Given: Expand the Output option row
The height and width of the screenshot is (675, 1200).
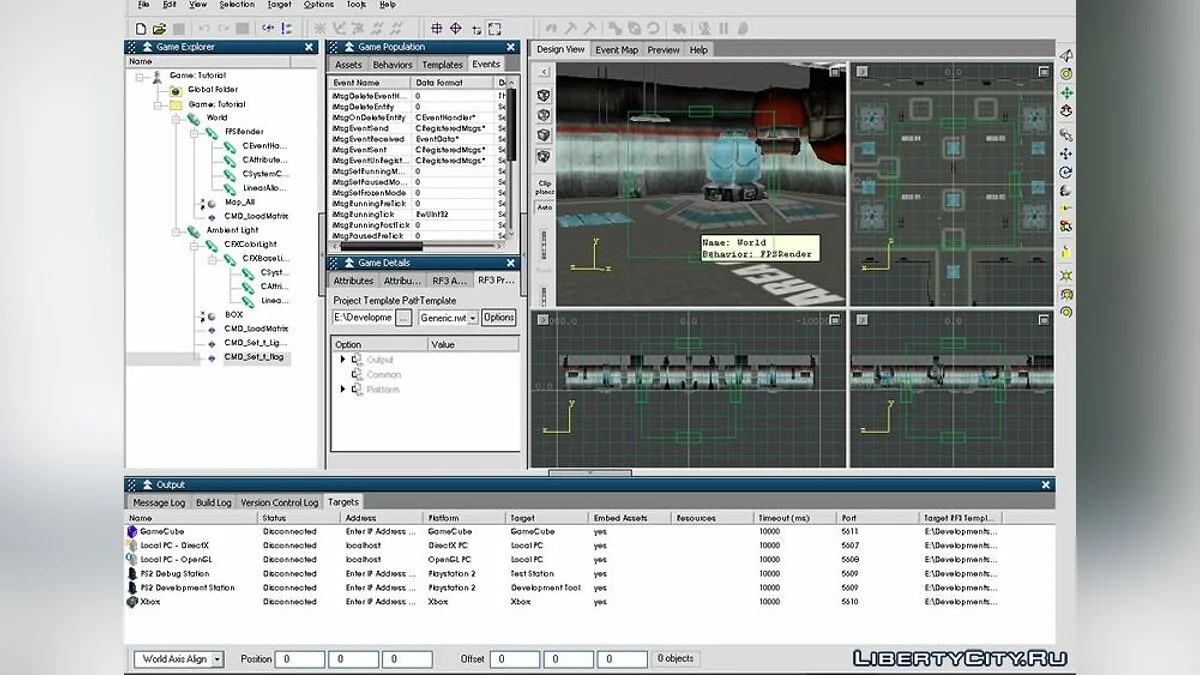Looking at the screenshot, I should pyautogui.click(x=343, y=360).
